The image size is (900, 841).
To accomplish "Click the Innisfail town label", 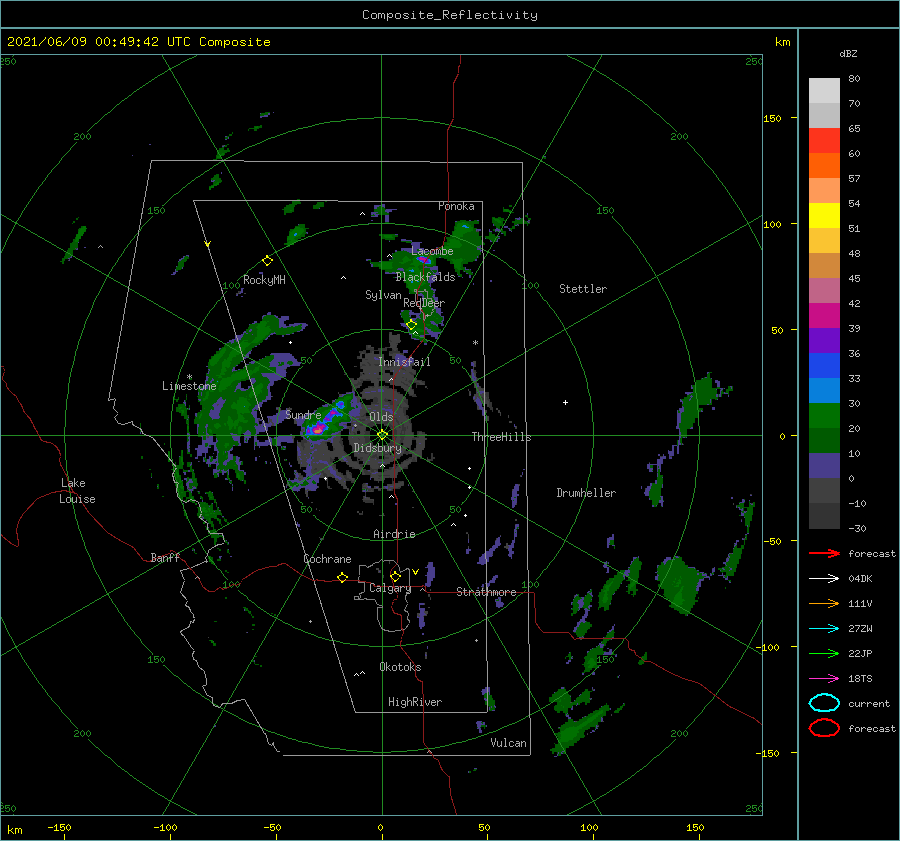I will point(404,362).
